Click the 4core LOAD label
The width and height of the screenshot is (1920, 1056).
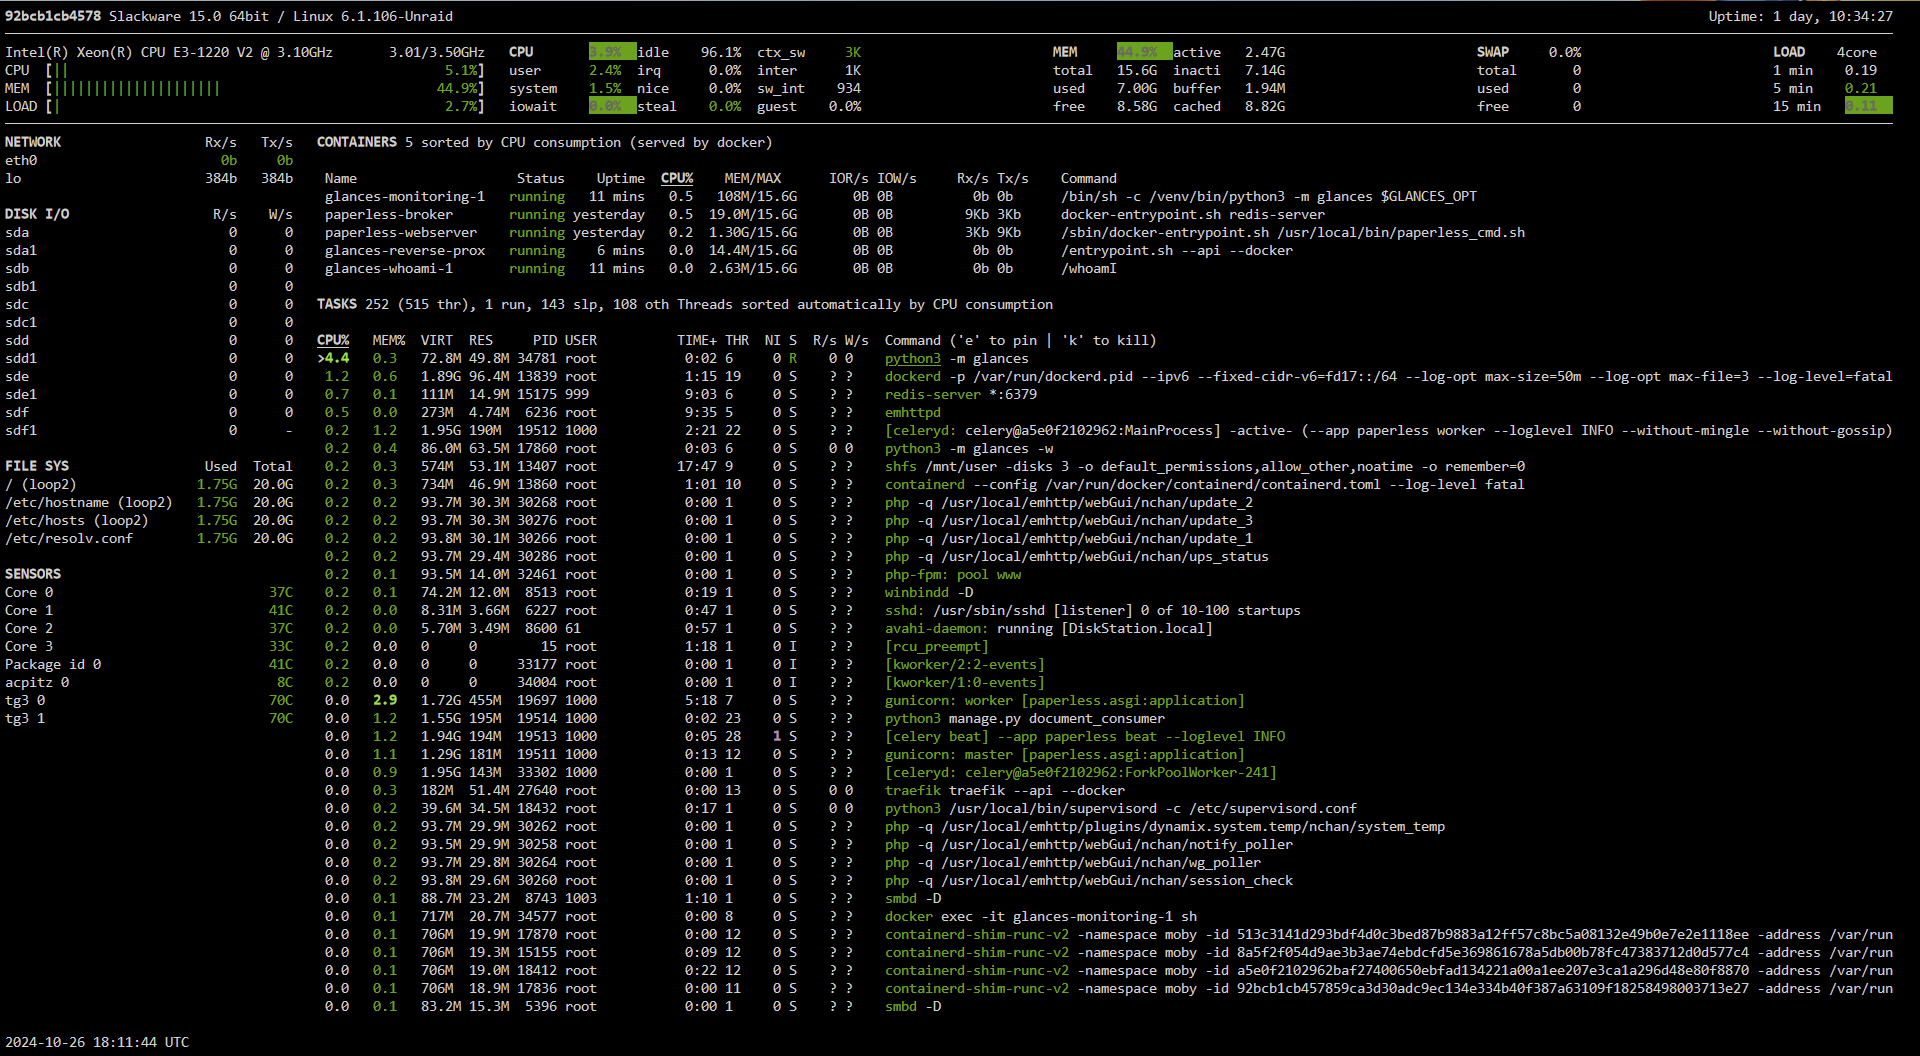pyautogui.click(x=1857, y=52)
